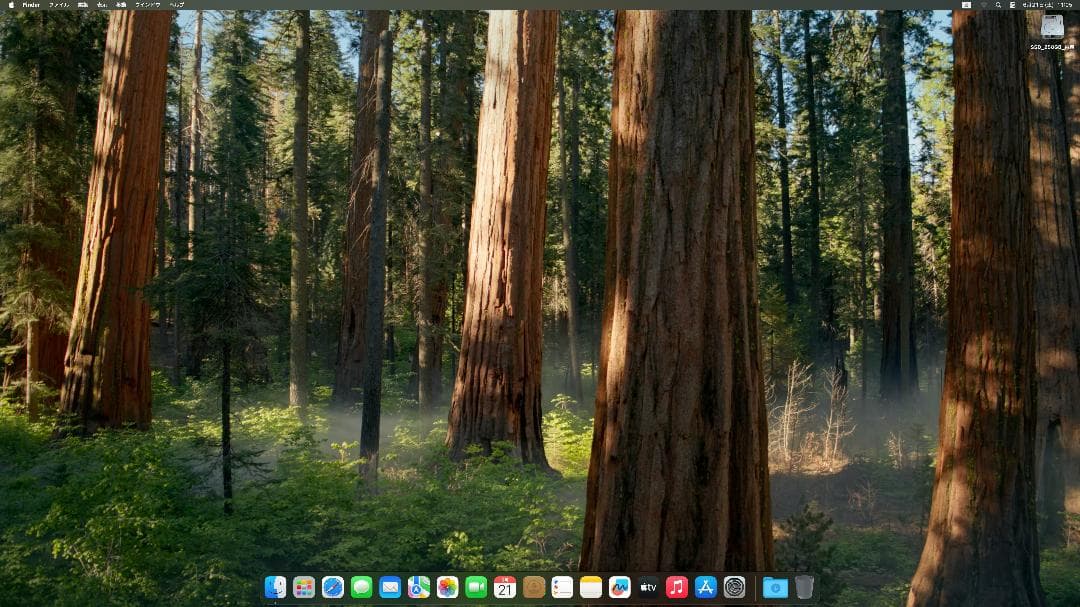The image size is (1080, 607).
Task: Open the Messages app in the Dock
Action: 362,587
